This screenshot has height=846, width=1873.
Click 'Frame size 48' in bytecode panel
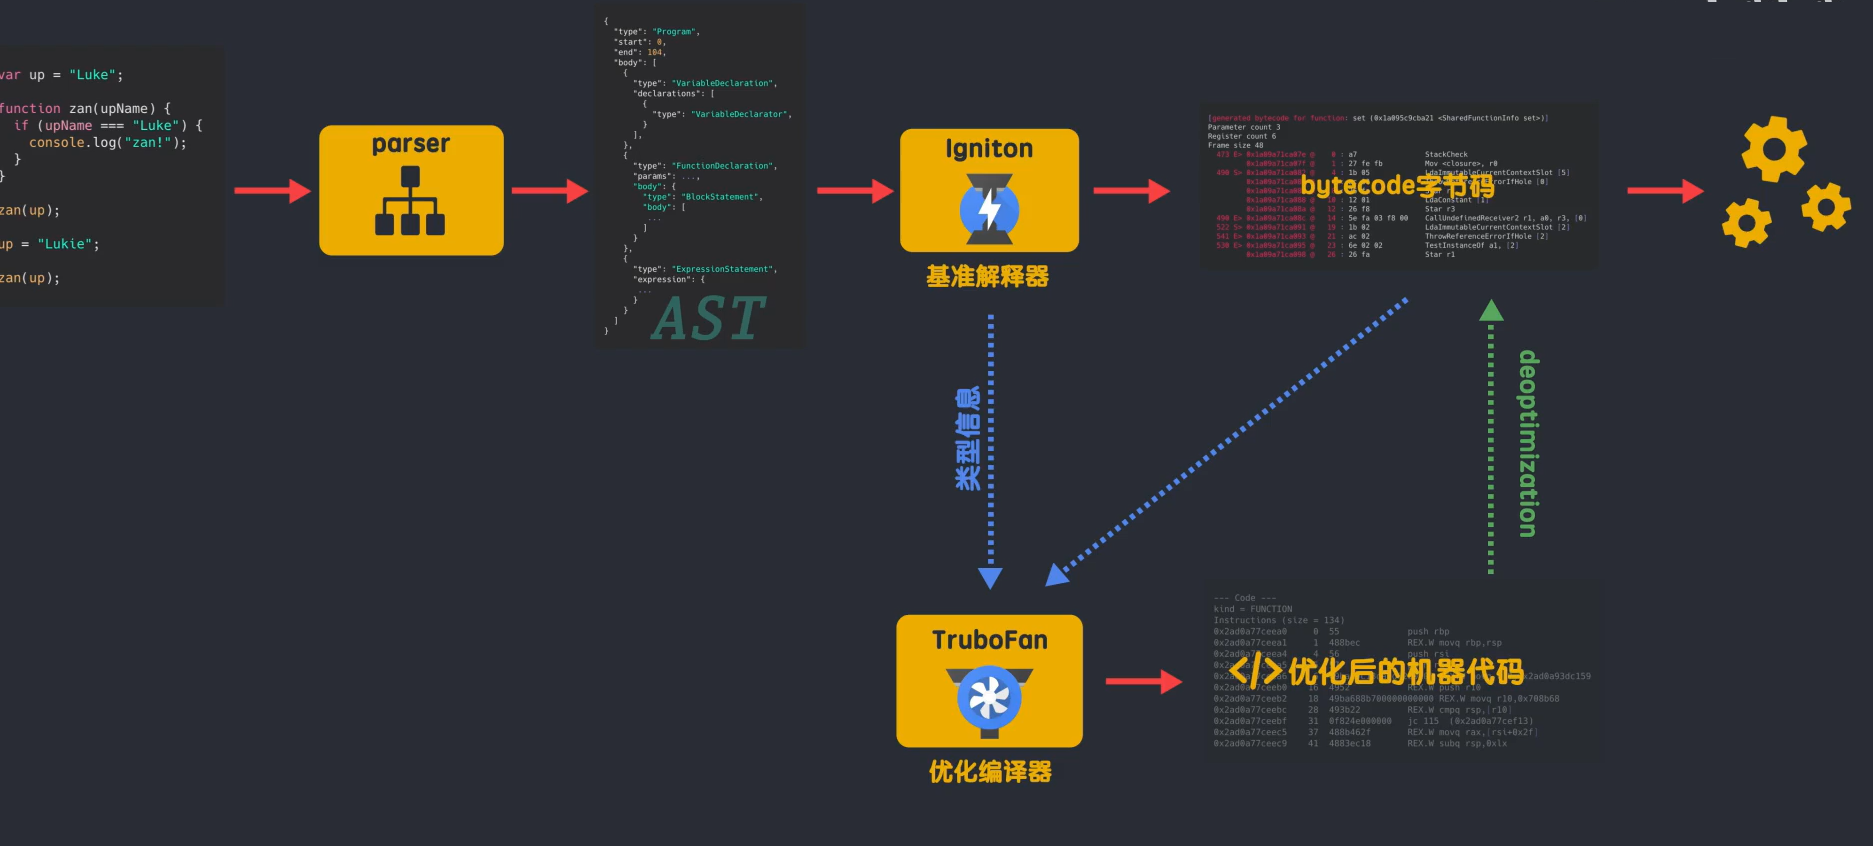click(1236, 145)
